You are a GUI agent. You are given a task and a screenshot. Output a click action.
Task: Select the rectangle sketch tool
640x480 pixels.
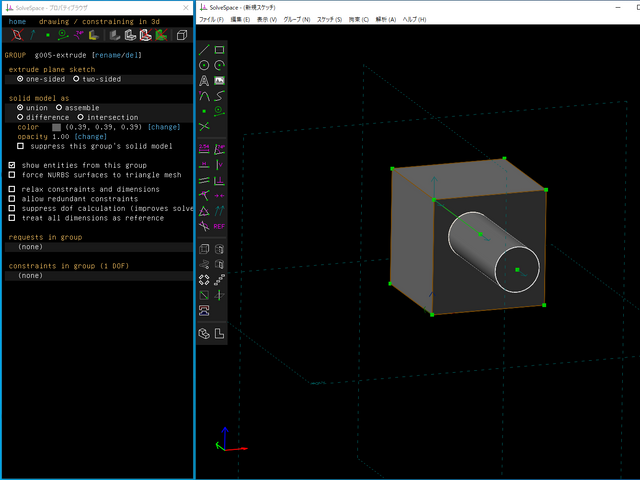point(219,50)
